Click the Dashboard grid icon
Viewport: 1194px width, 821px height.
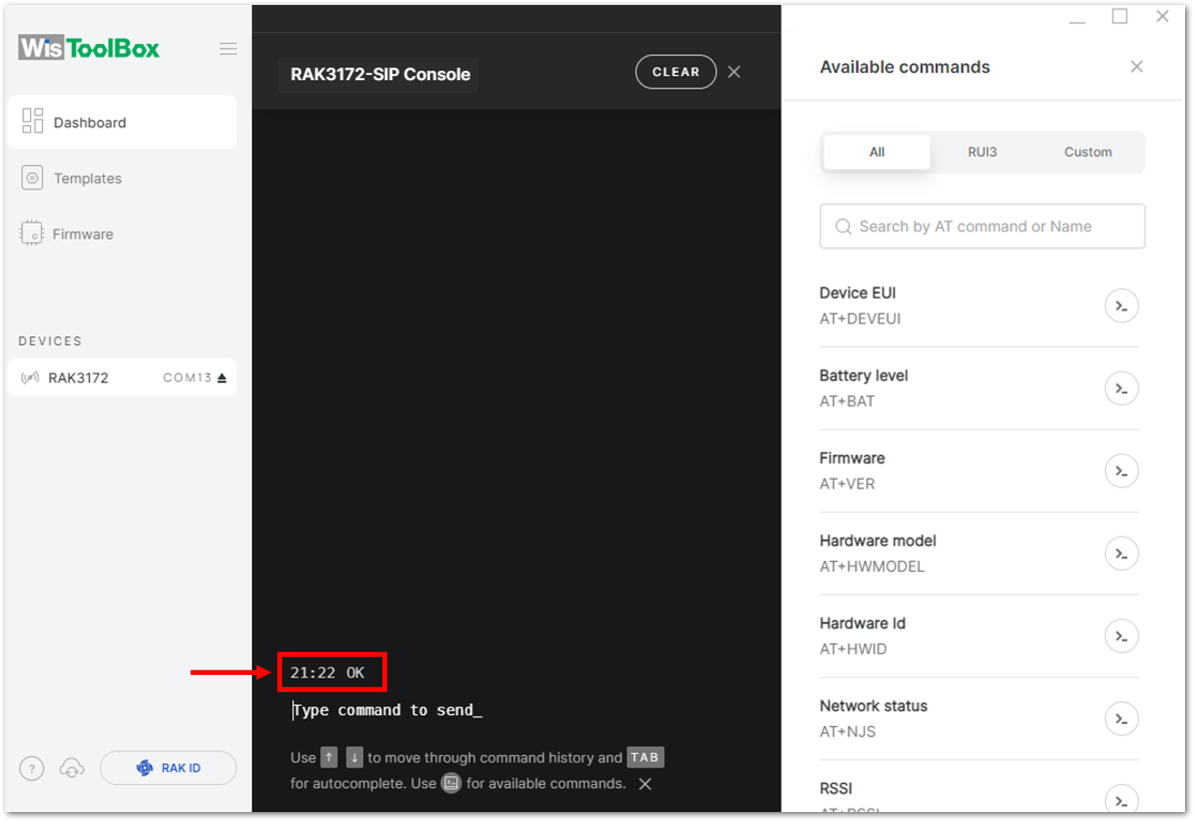tap(33, 121)
